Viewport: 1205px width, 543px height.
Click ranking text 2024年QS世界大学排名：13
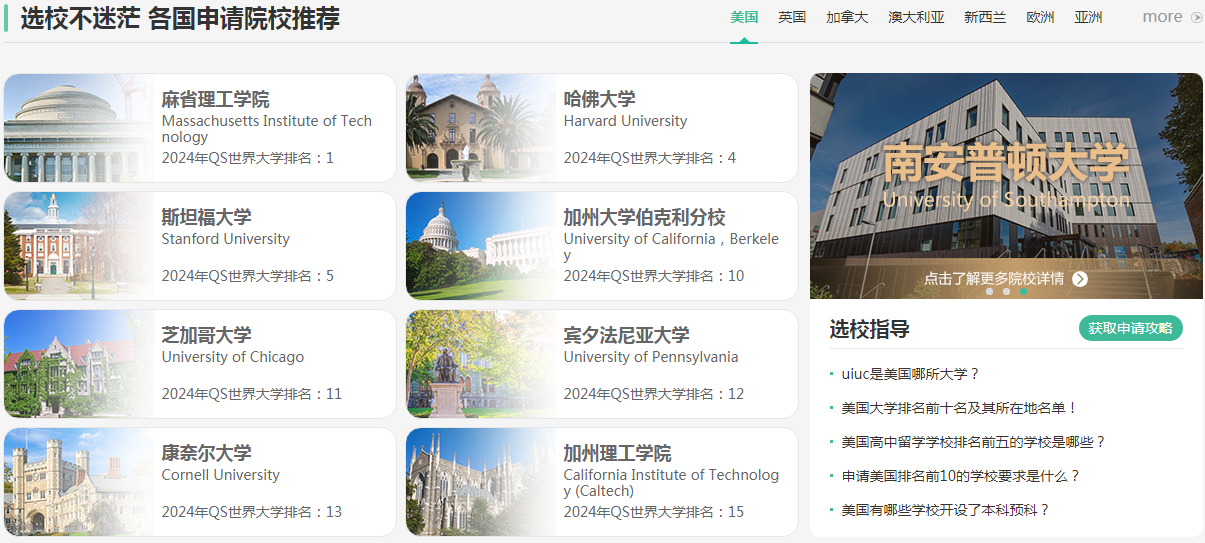click(251, 512)
